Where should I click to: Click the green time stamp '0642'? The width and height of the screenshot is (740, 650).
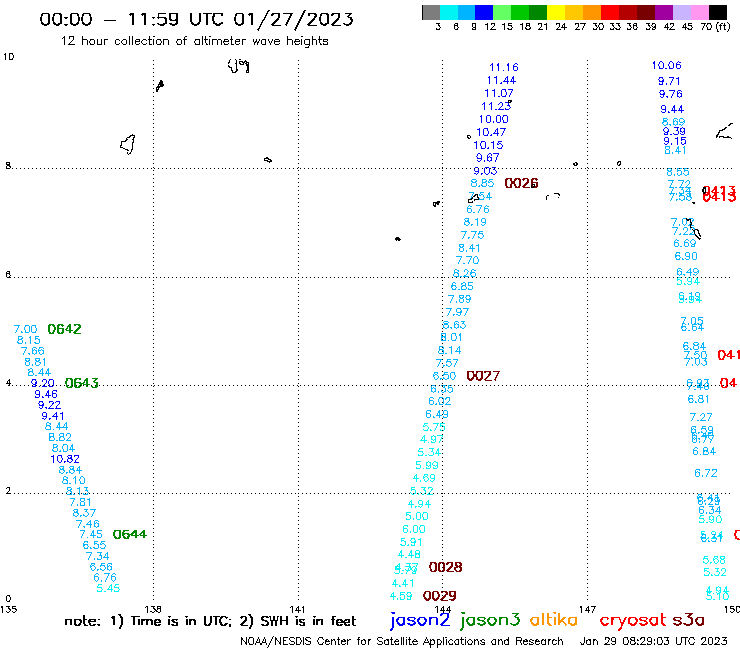(x=65, y=329)
